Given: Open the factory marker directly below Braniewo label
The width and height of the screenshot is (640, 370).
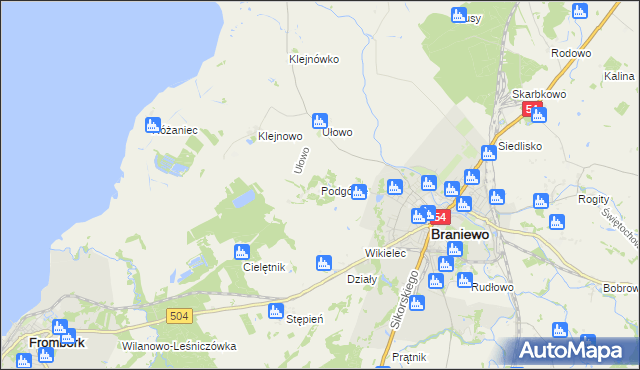Looking at the screenshot, I should pos(455,249).
